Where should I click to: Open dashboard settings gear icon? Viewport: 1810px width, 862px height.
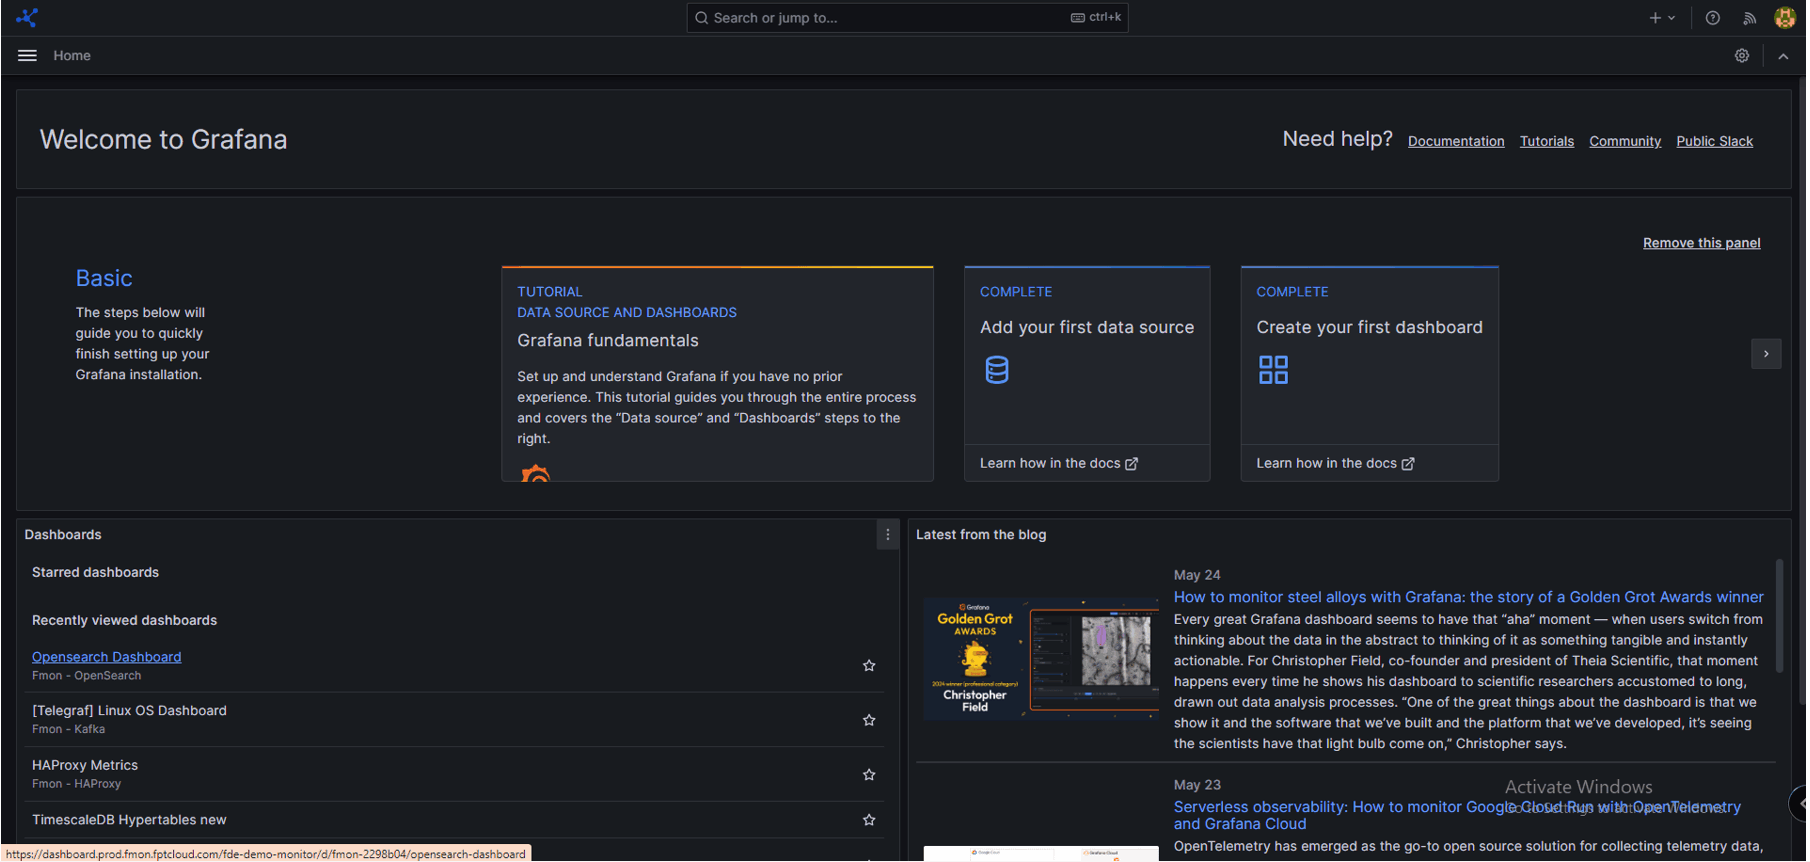point(1742,56)
